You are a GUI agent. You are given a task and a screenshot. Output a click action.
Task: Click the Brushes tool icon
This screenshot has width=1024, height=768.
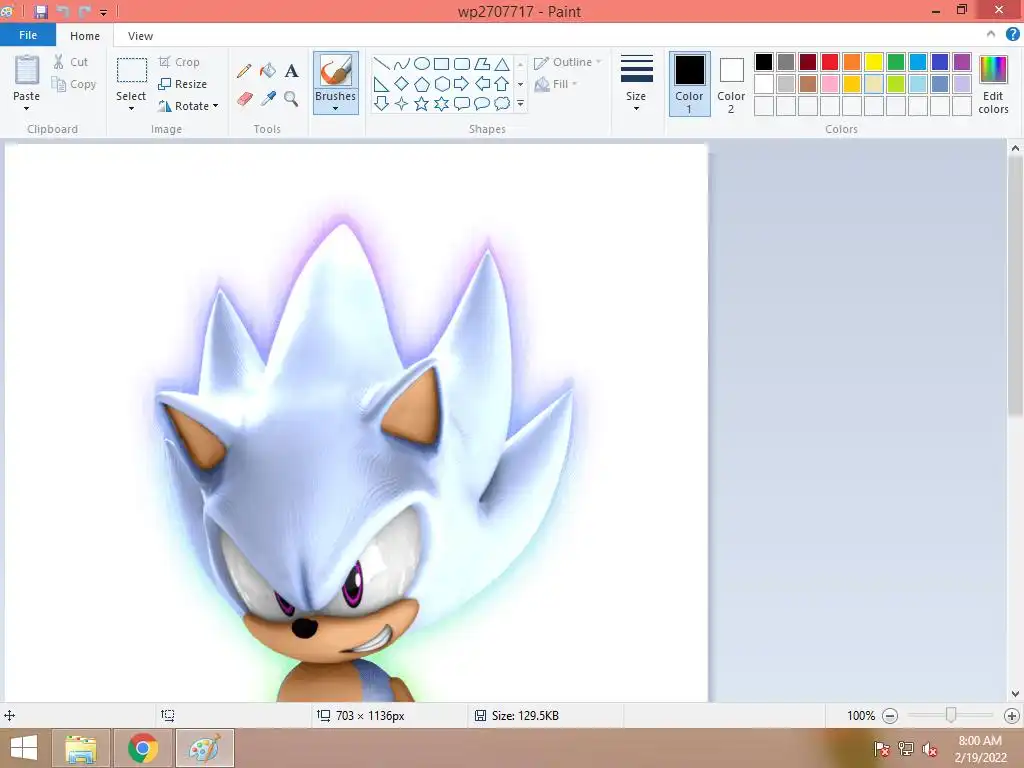tap(336, 70)
